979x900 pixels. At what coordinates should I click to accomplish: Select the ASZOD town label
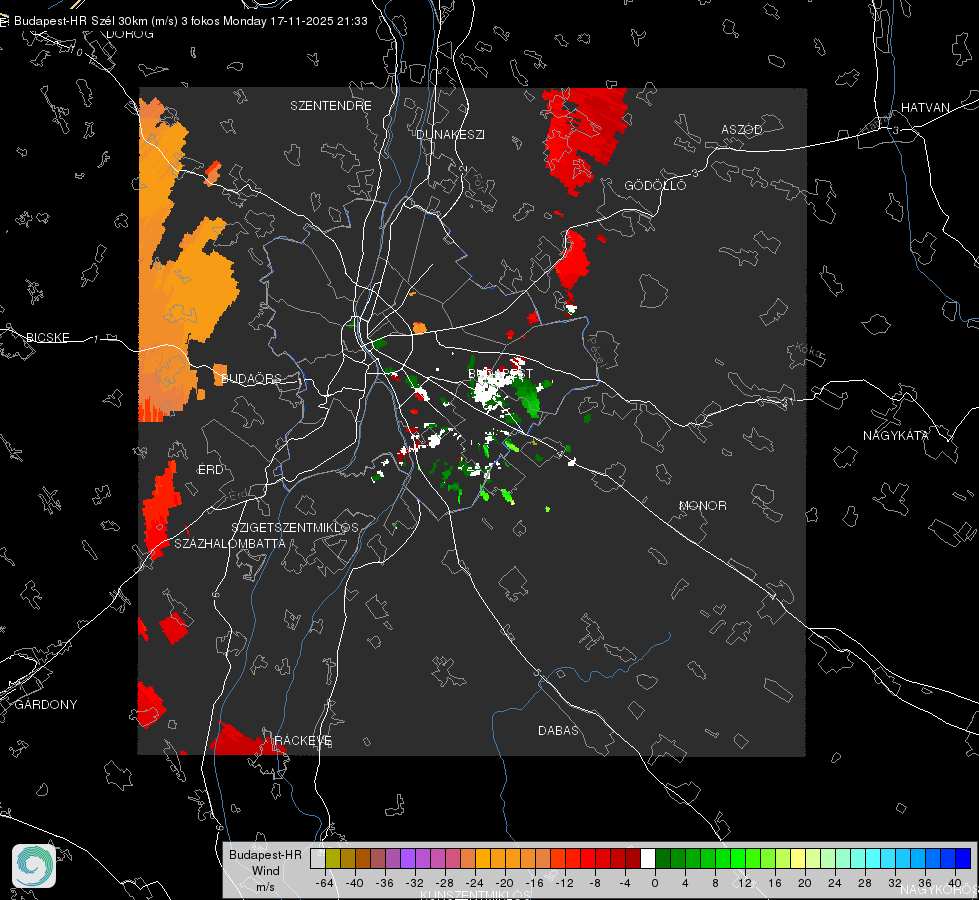click(742, 129)
